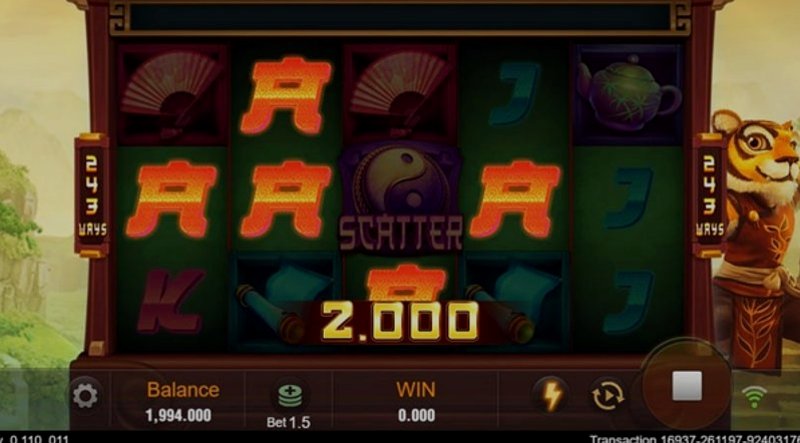Select the K symbol on first reel
Image resolution: width=800 pixels, height=443 pixels.
click(x=171, y=301)
